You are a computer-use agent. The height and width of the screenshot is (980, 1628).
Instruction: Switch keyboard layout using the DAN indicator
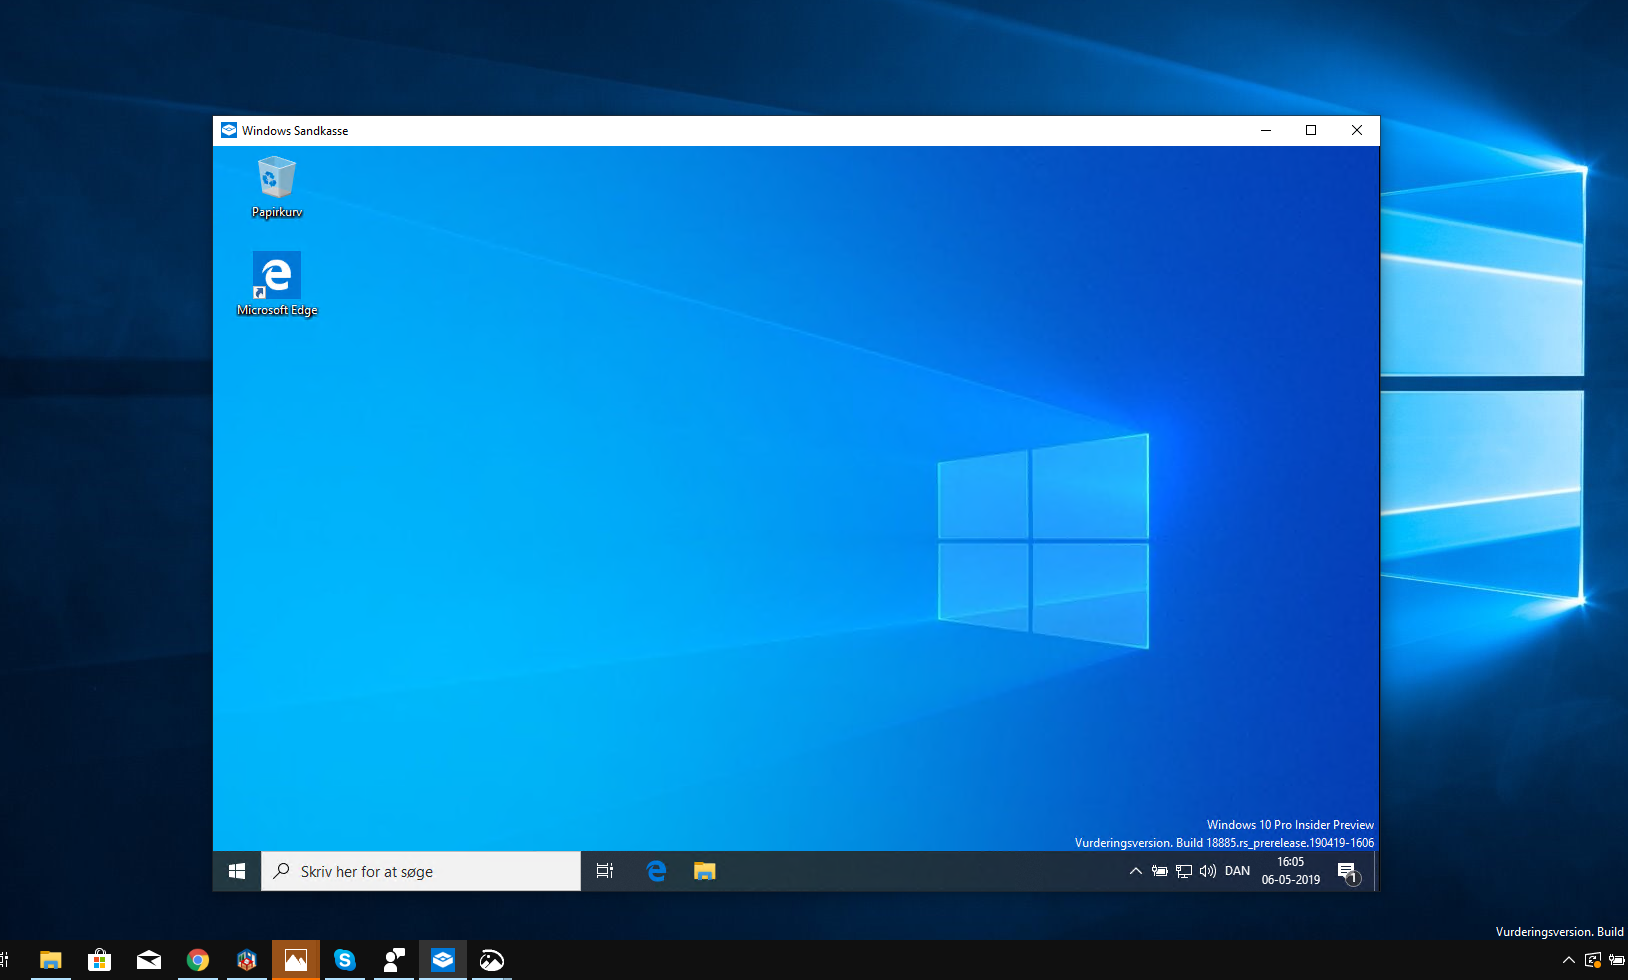click(x=1237, y=870)
